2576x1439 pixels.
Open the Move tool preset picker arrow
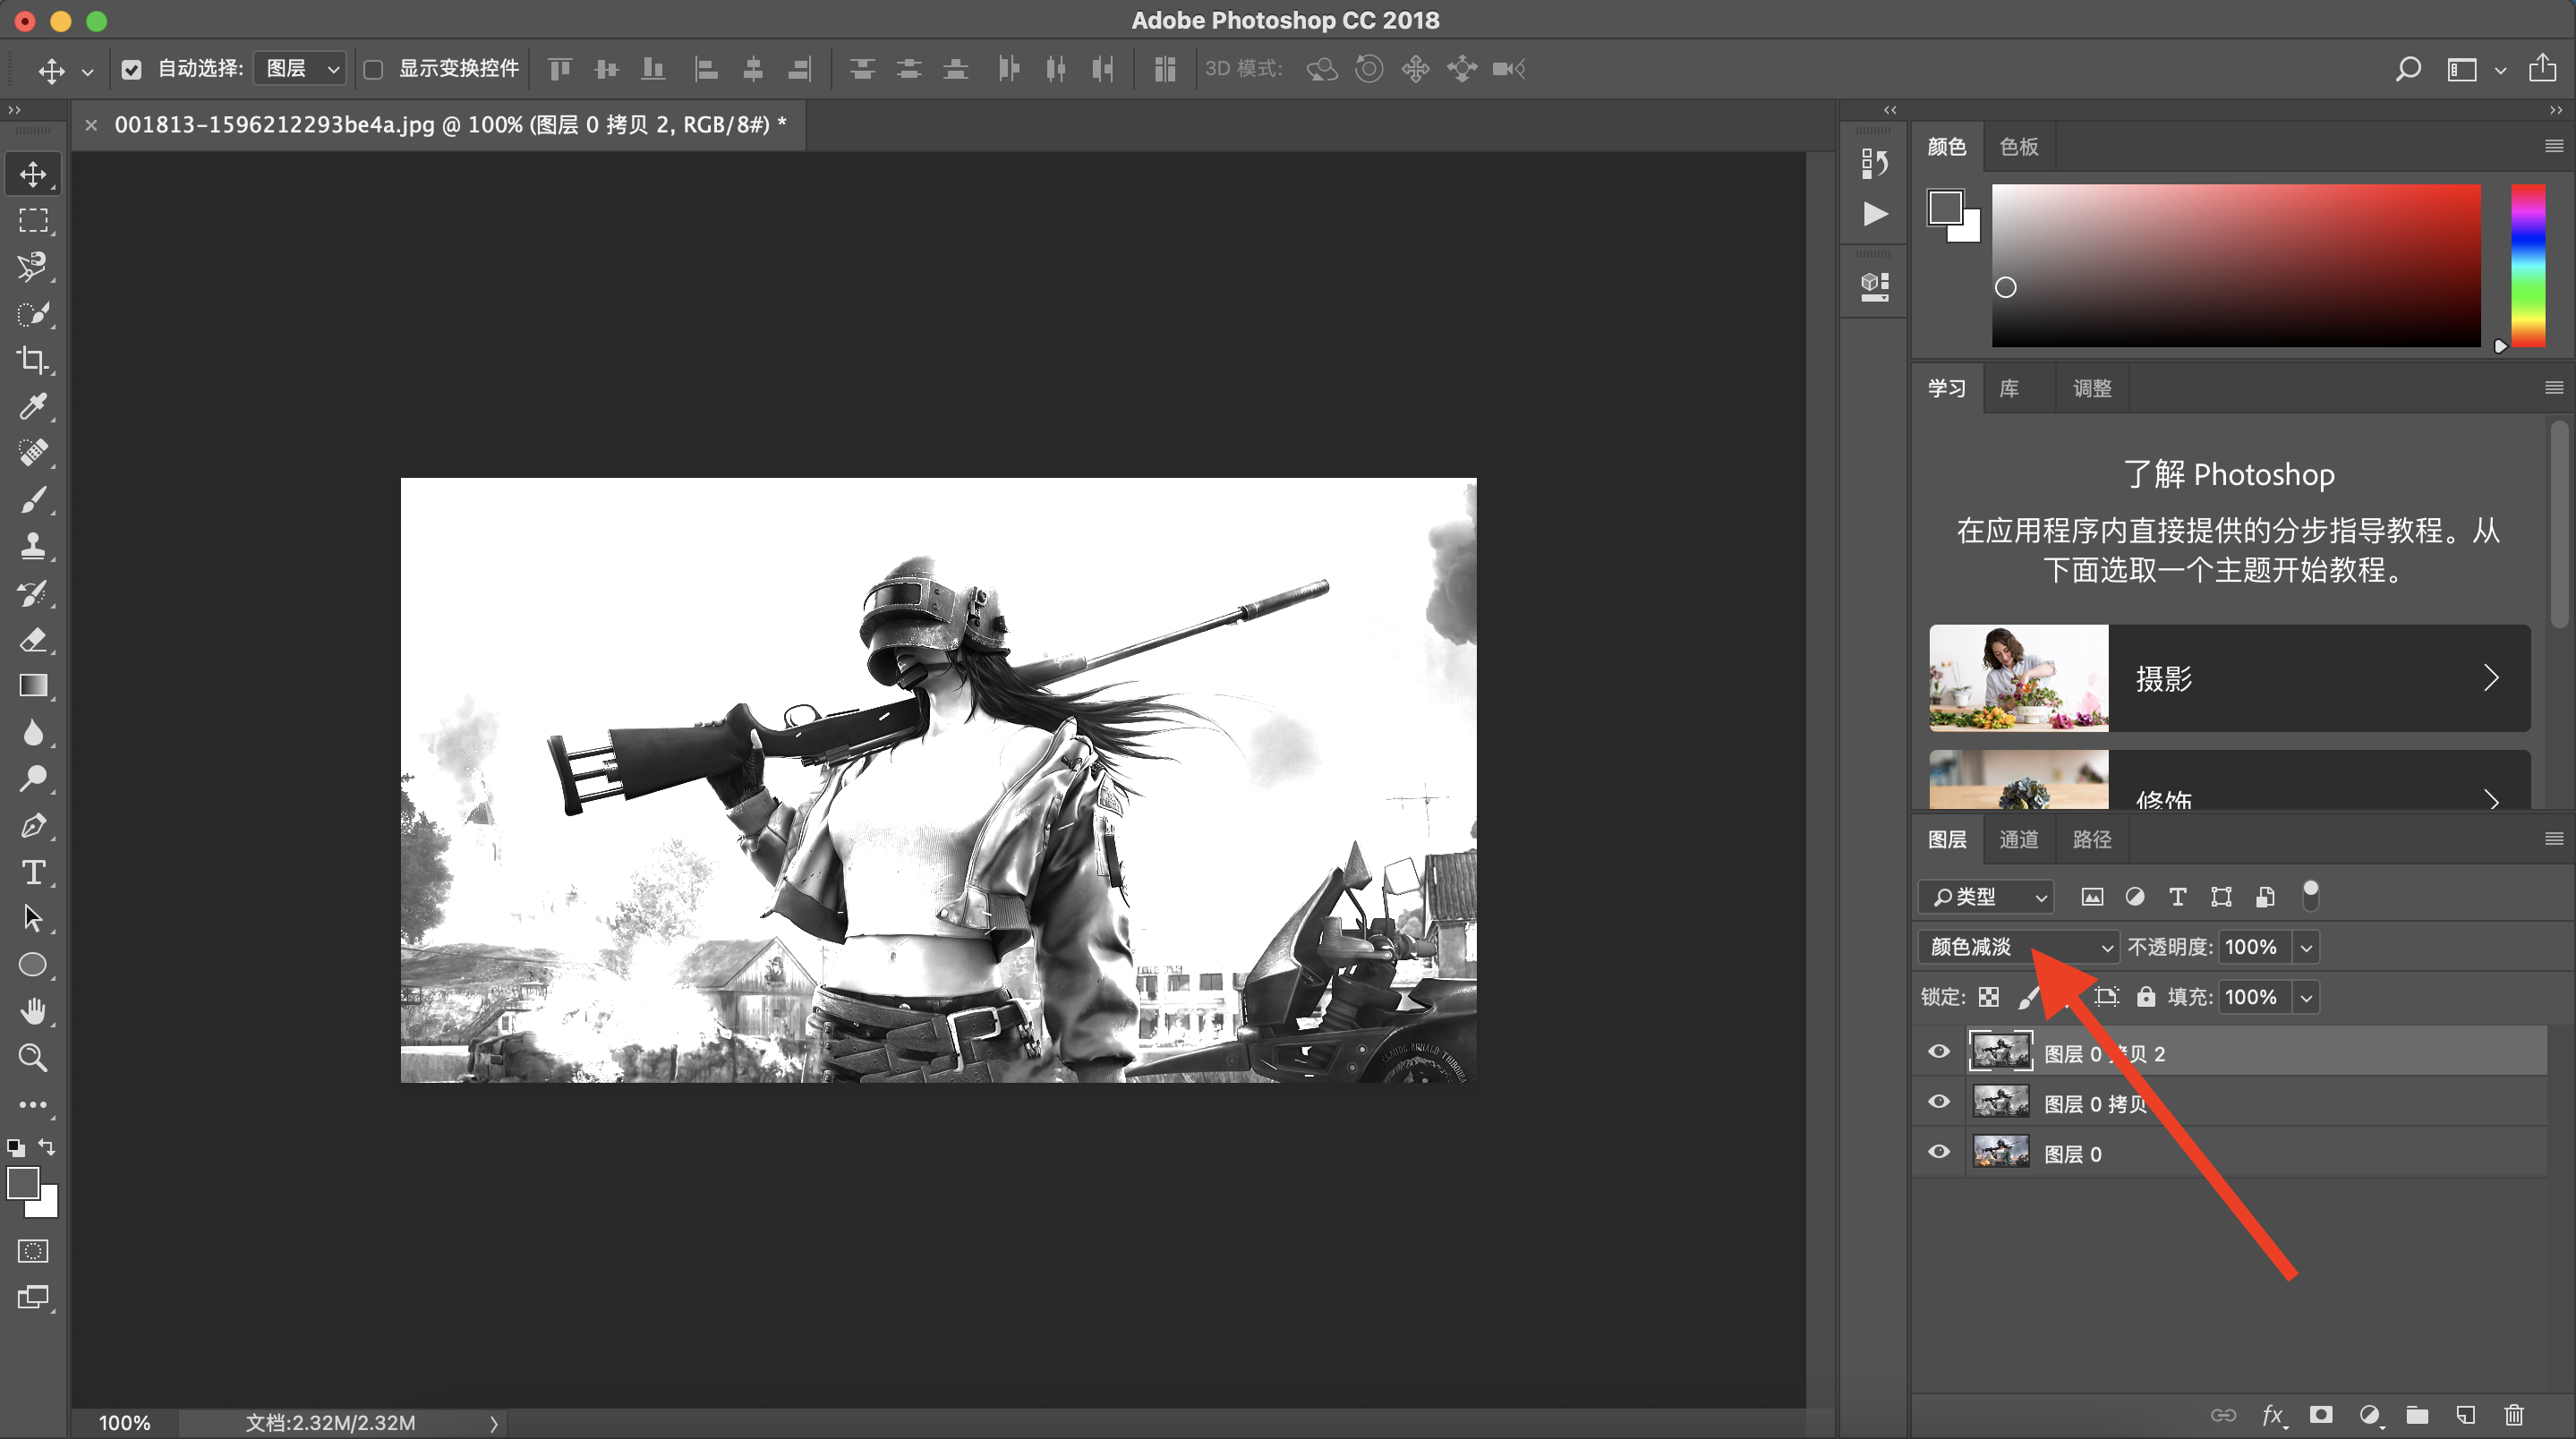pos(88,71)
